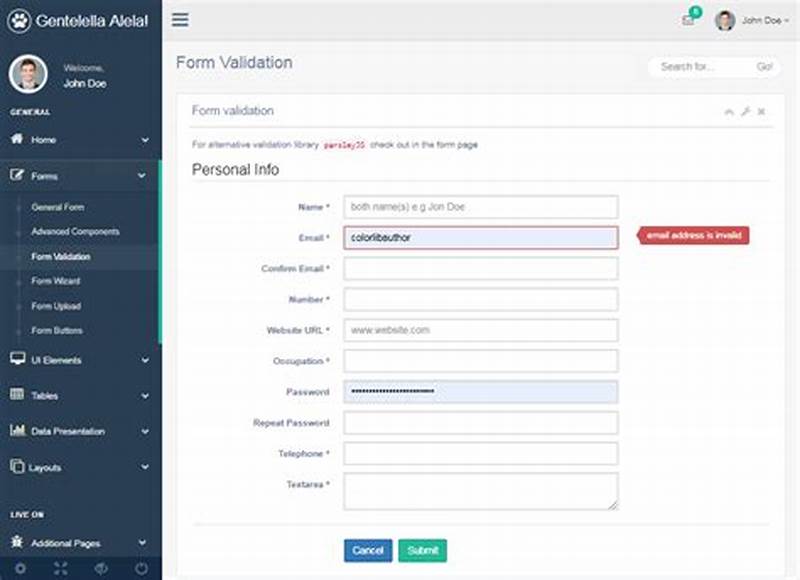
Task: Click the lock icon in bottom toolbar
Action: click(x=101, y=569)
